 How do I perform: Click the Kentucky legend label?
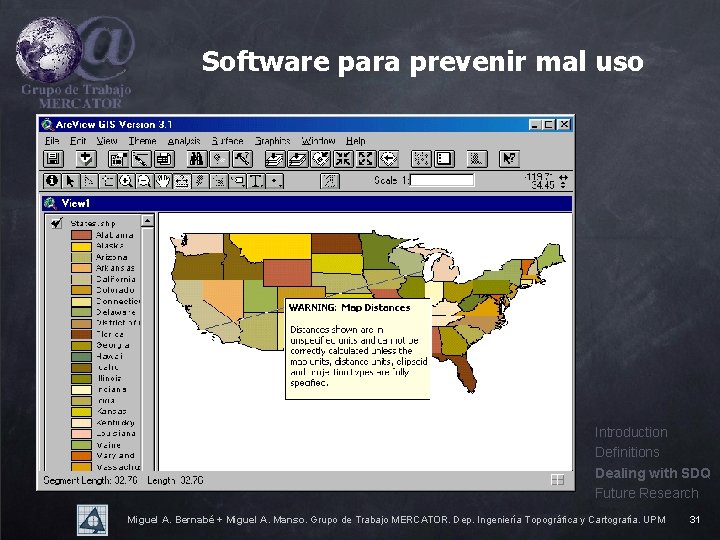point(115,422)
